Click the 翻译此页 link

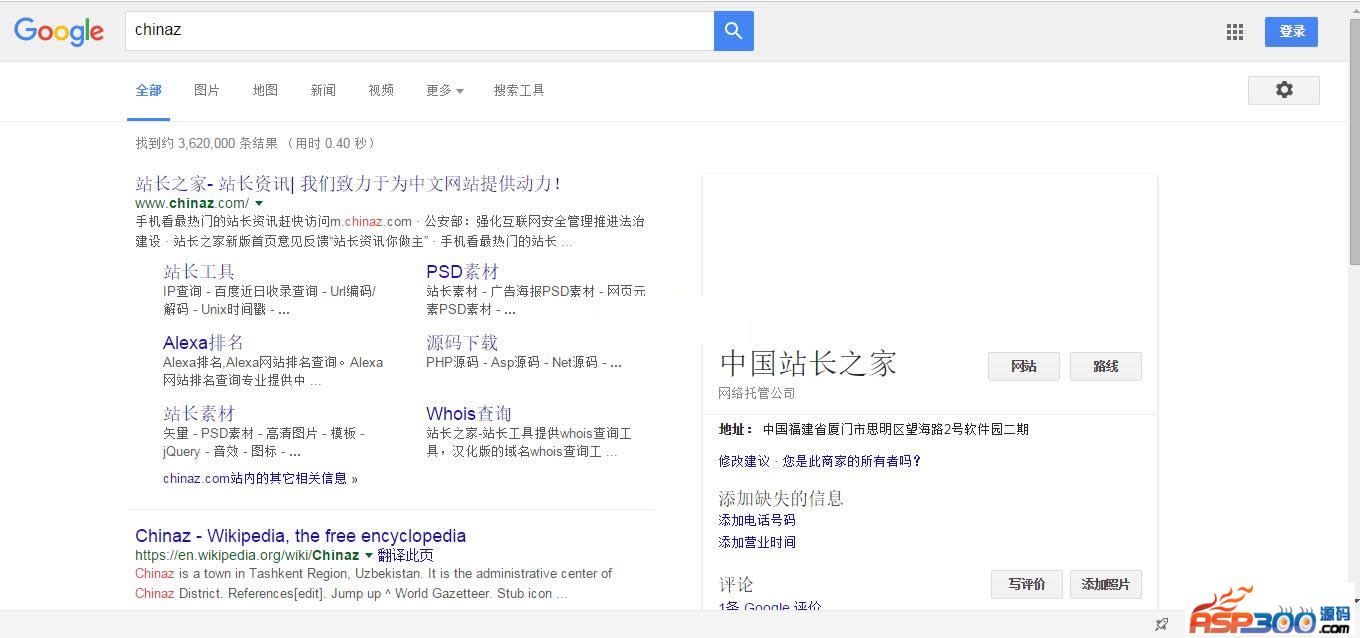coord(406,555)
